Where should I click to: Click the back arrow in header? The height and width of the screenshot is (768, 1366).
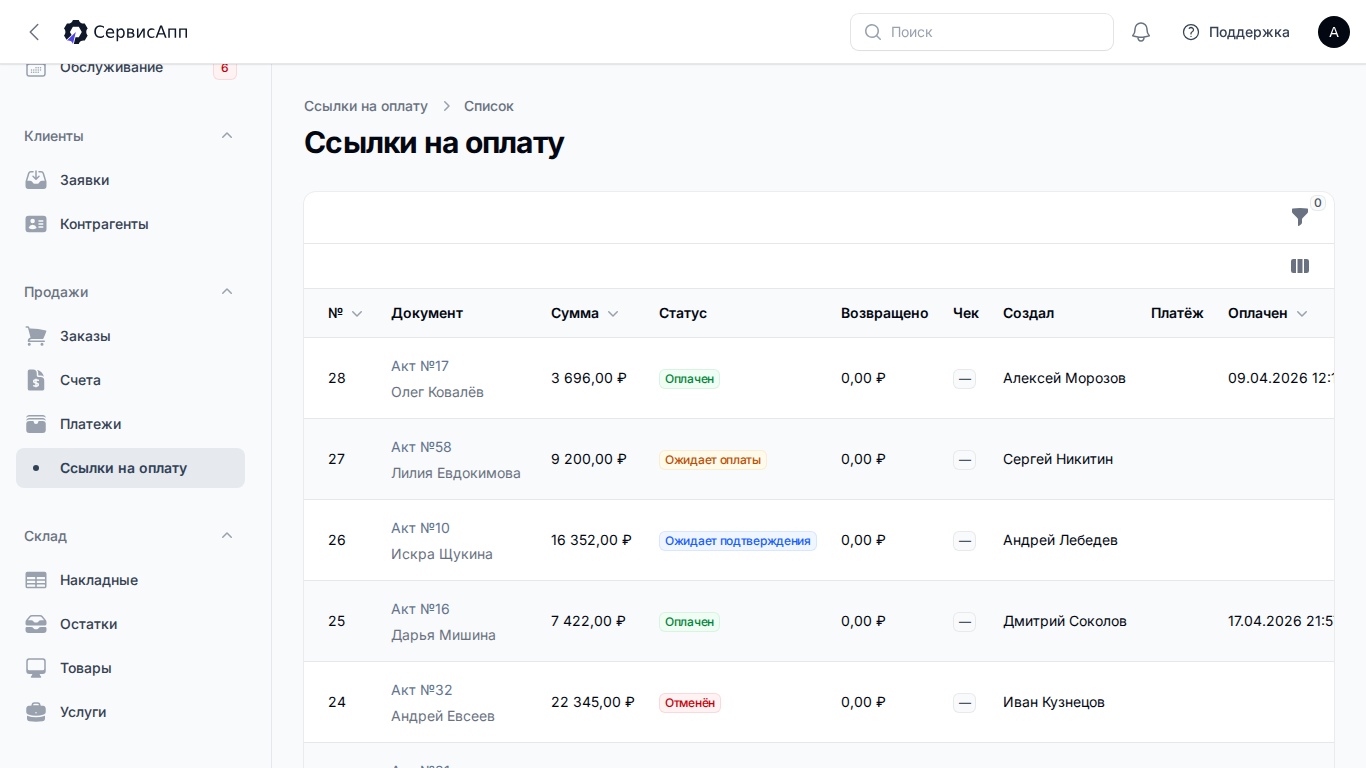(x=34, y=32)
